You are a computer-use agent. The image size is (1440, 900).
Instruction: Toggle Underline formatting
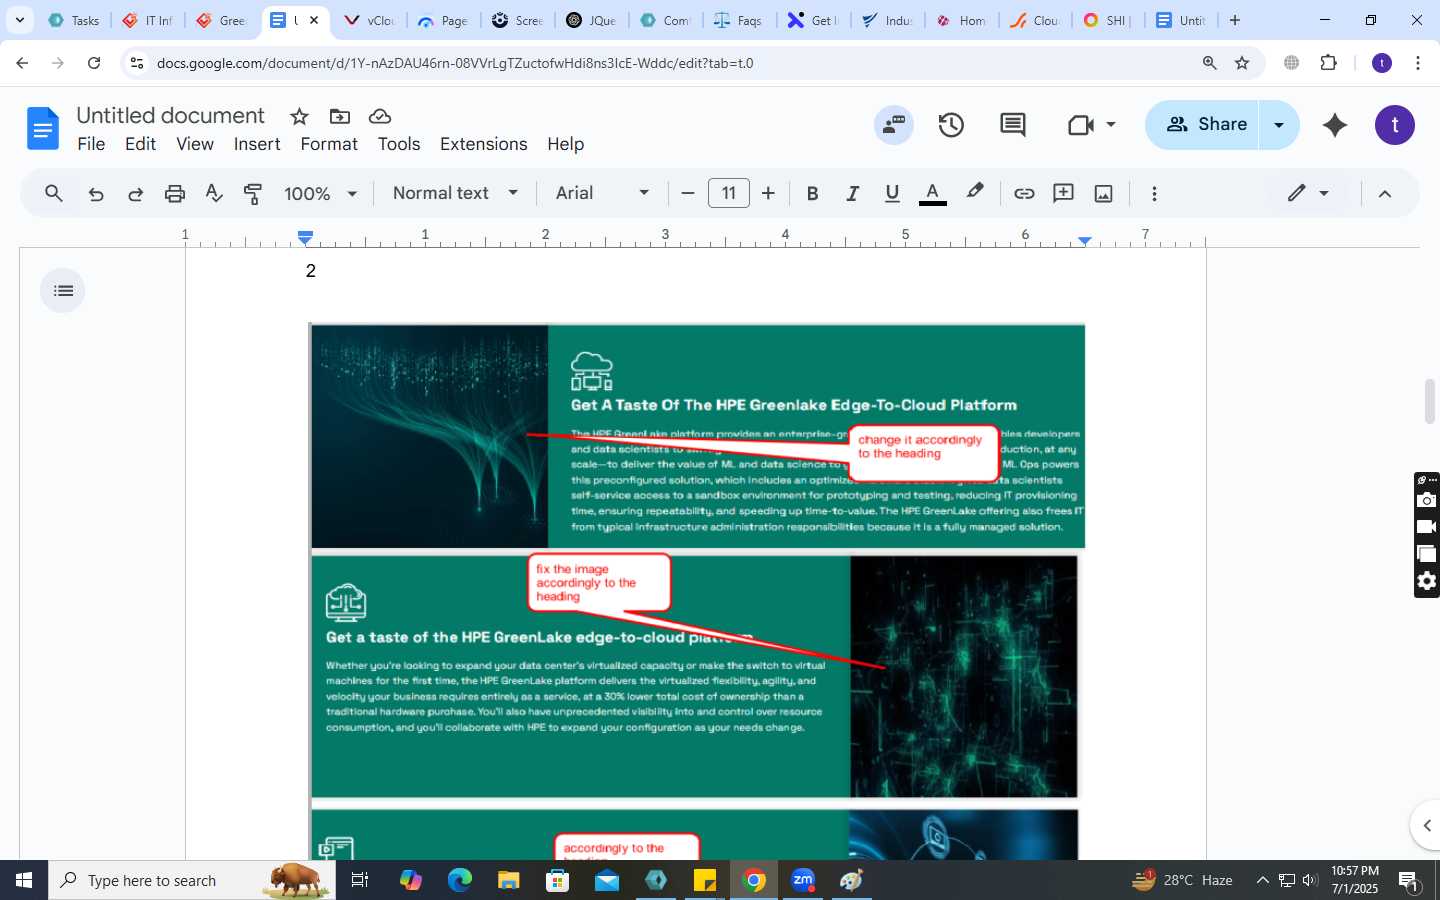coord(892,193)
